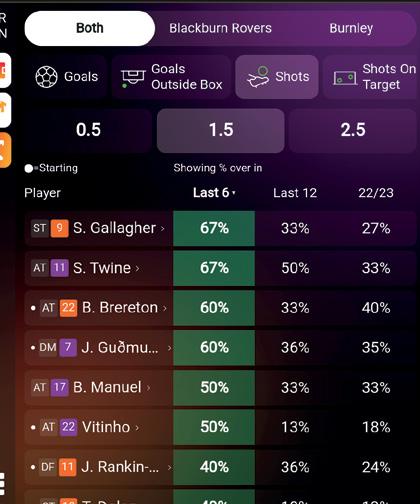Screen dimensions: 420x504
Task: Switch to the Both teams filter
Action: coord(90,28)
